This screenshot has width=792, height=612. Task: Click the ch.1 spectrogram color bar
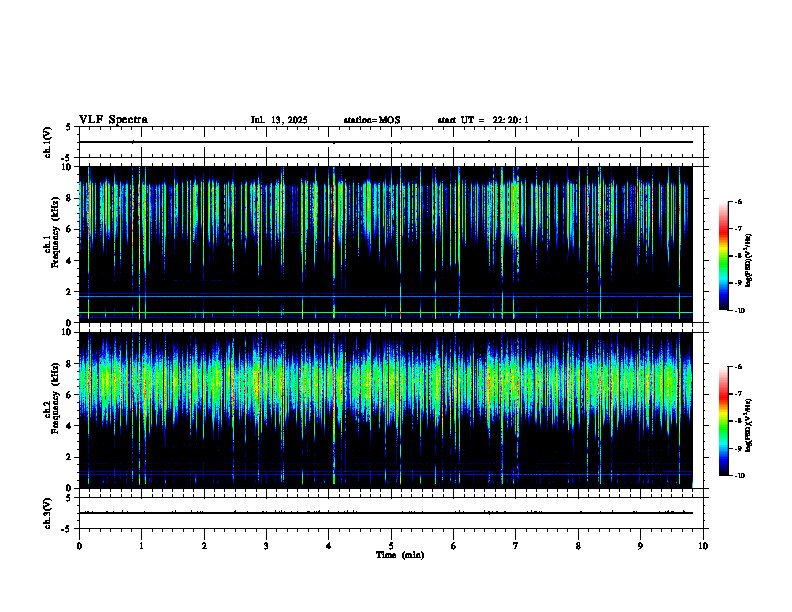pos(723,256)
